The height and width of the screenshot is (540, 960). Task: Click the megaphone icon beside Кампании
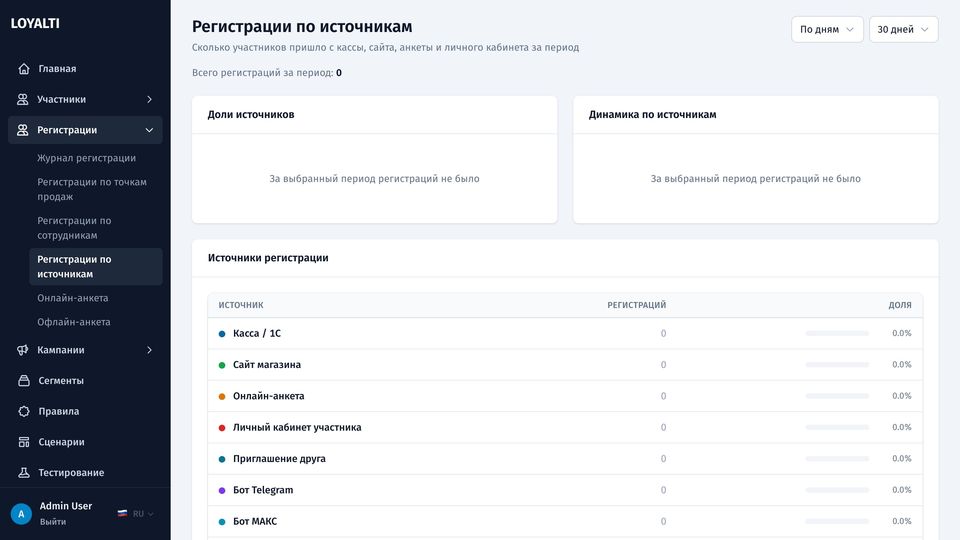coord(23,350)
